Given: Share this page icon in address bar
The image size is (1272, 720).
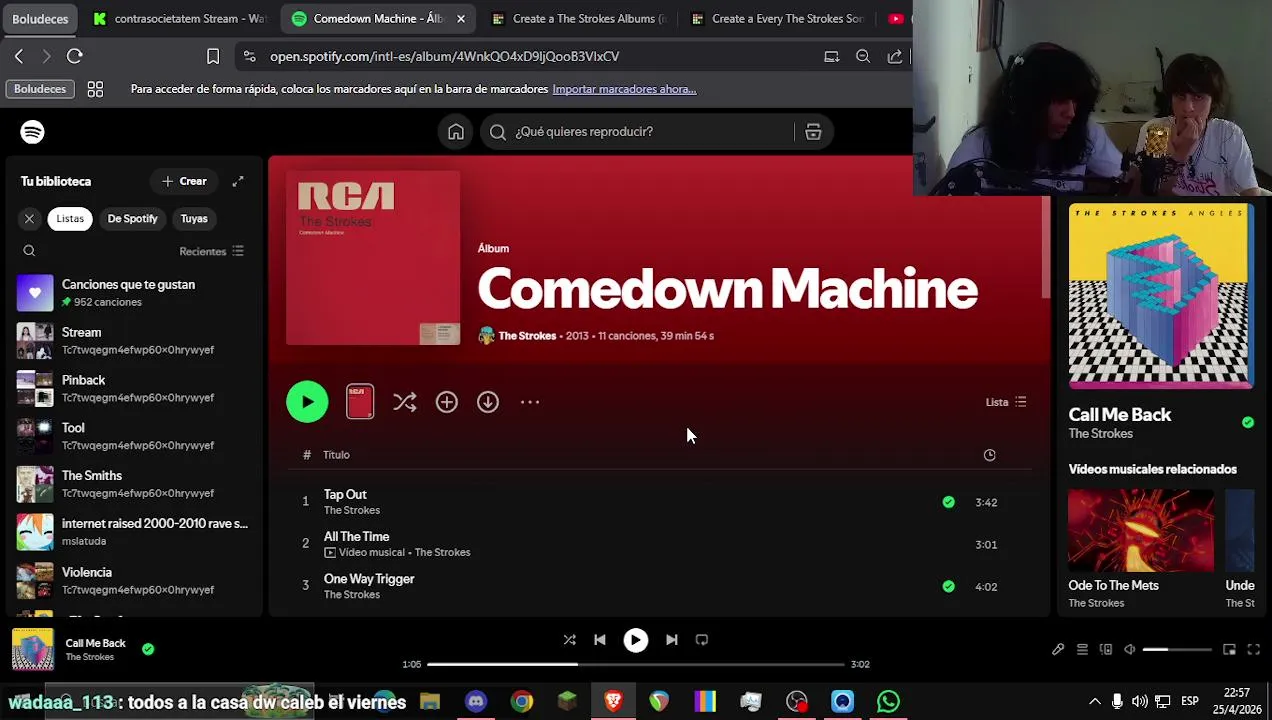Looking at the screenshot, I should pos(895,56).
